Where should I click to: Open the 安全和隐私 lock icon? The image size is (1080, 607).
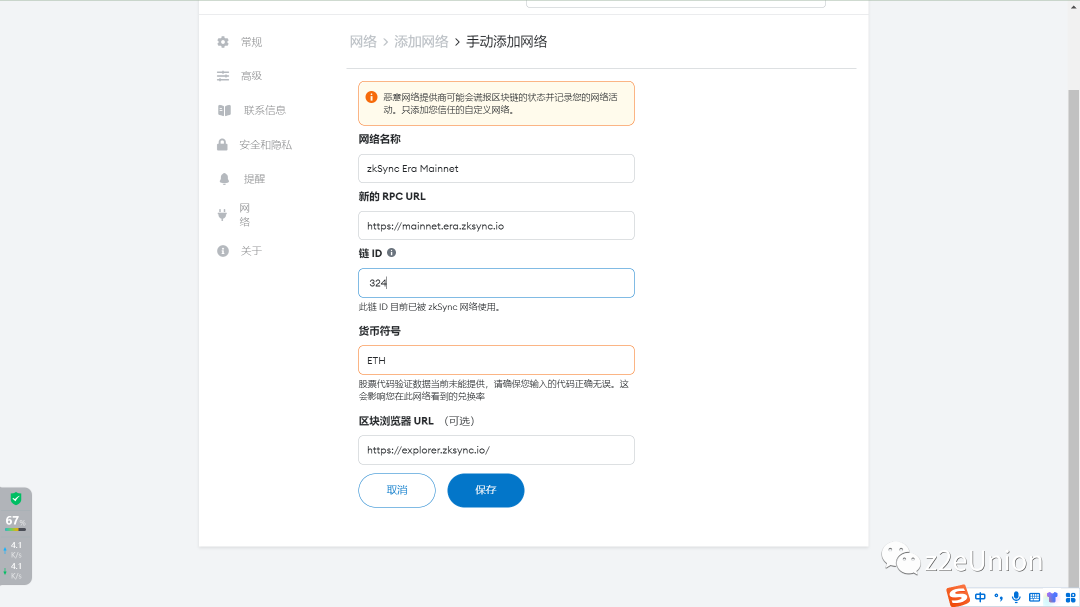tap(222, 144)
